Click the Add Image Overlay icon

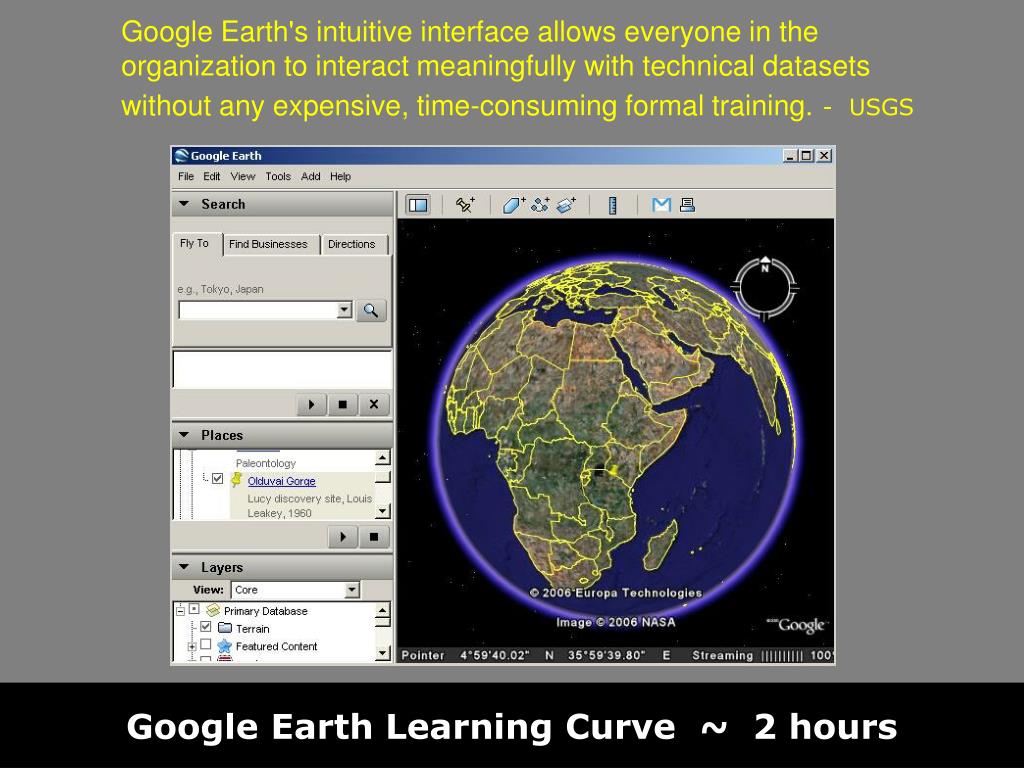click(x=566, y=205)
